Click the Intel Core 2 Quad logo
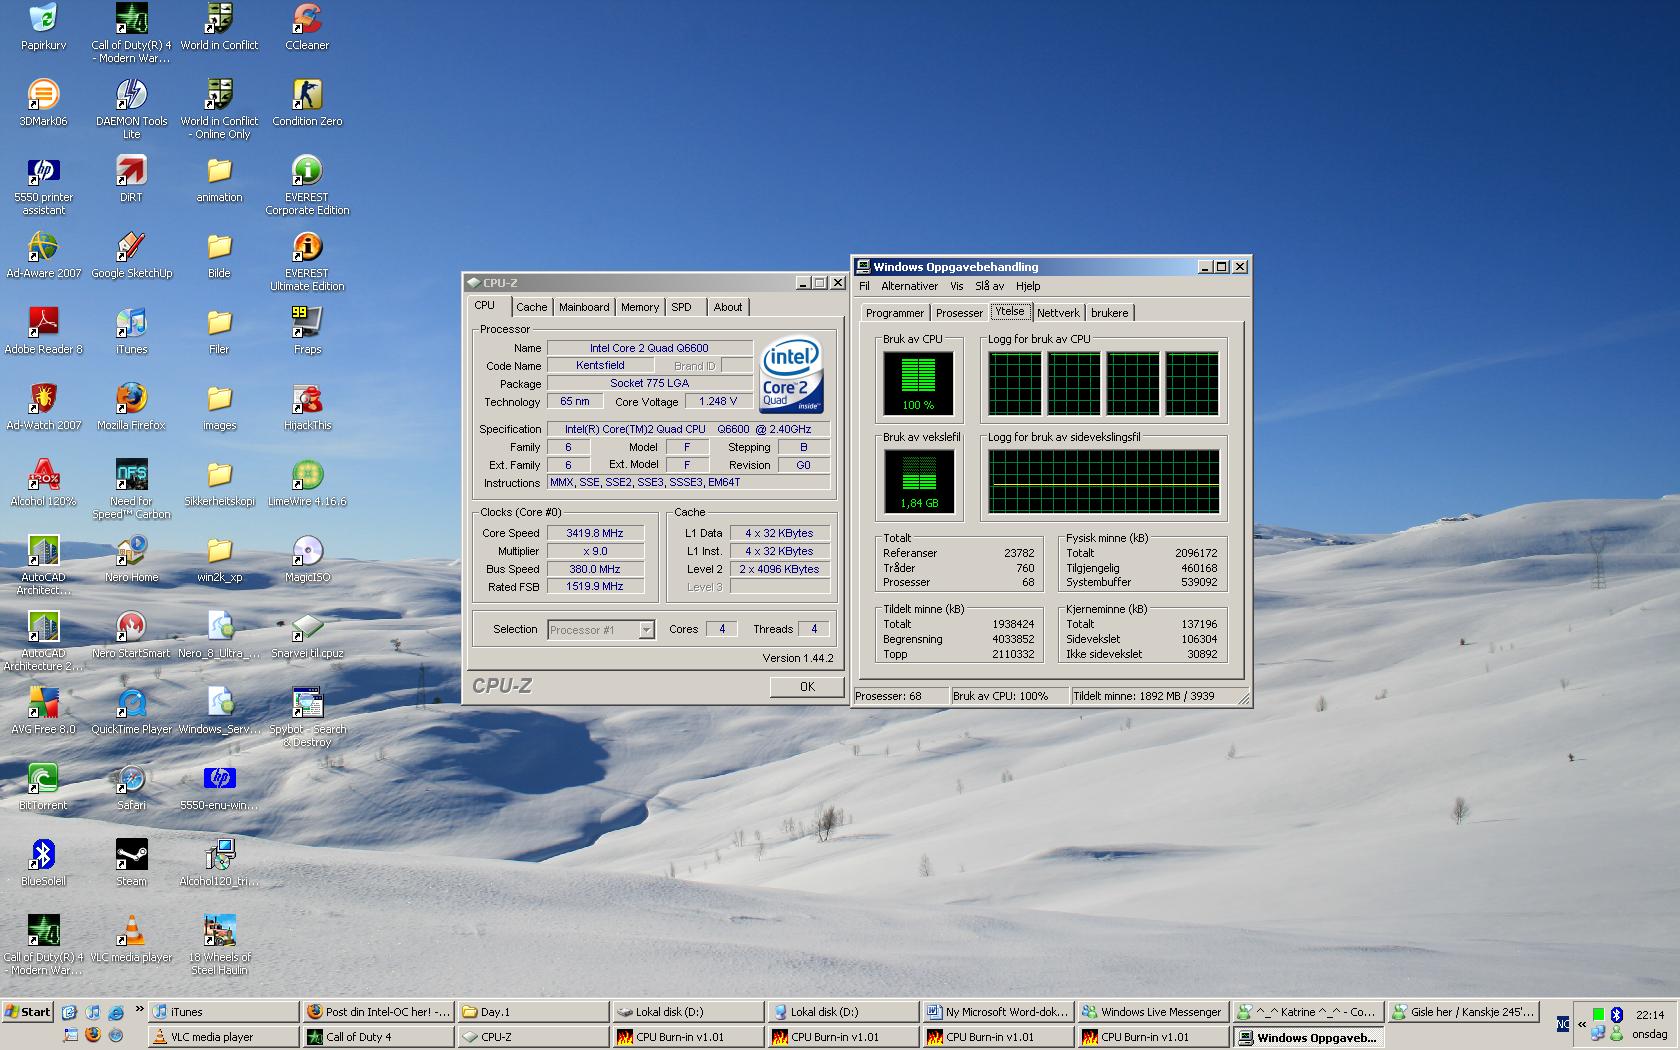The width and height of the screenshot is (1680, 1050). click(792, 374)
